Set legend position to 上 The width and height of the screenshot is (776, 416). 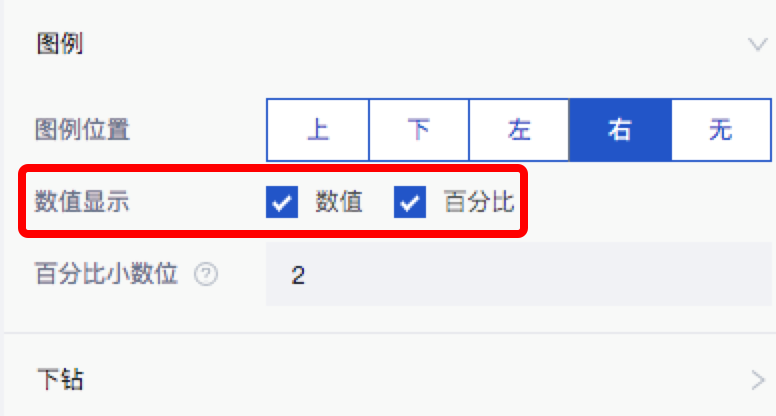point(318,130)
